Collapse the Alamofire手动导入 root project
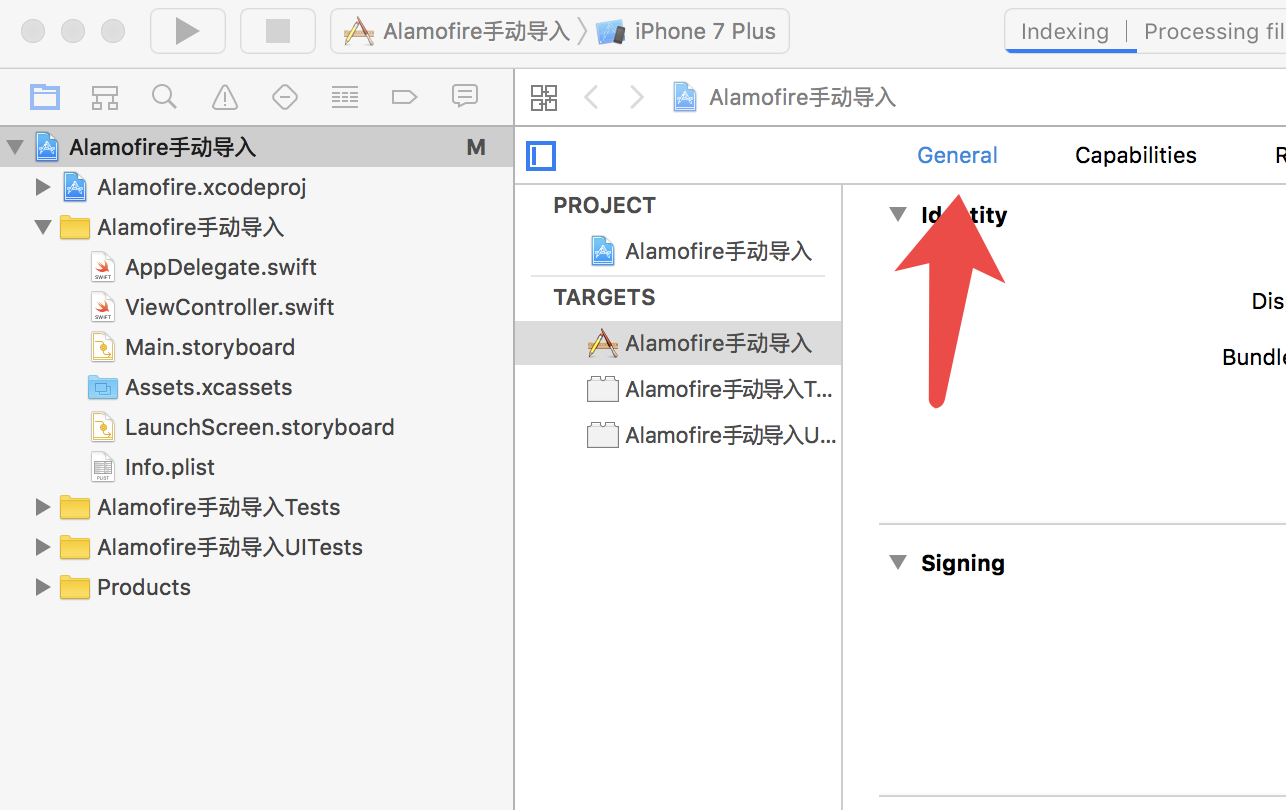 [x=15, y=148]
